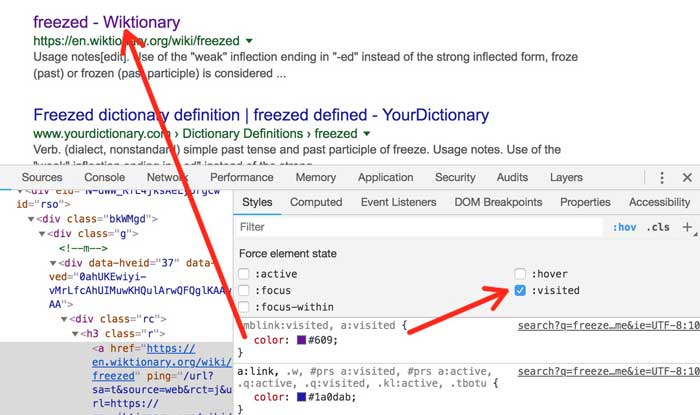Switch to the Network tab
700x415 pixels.
167,177
